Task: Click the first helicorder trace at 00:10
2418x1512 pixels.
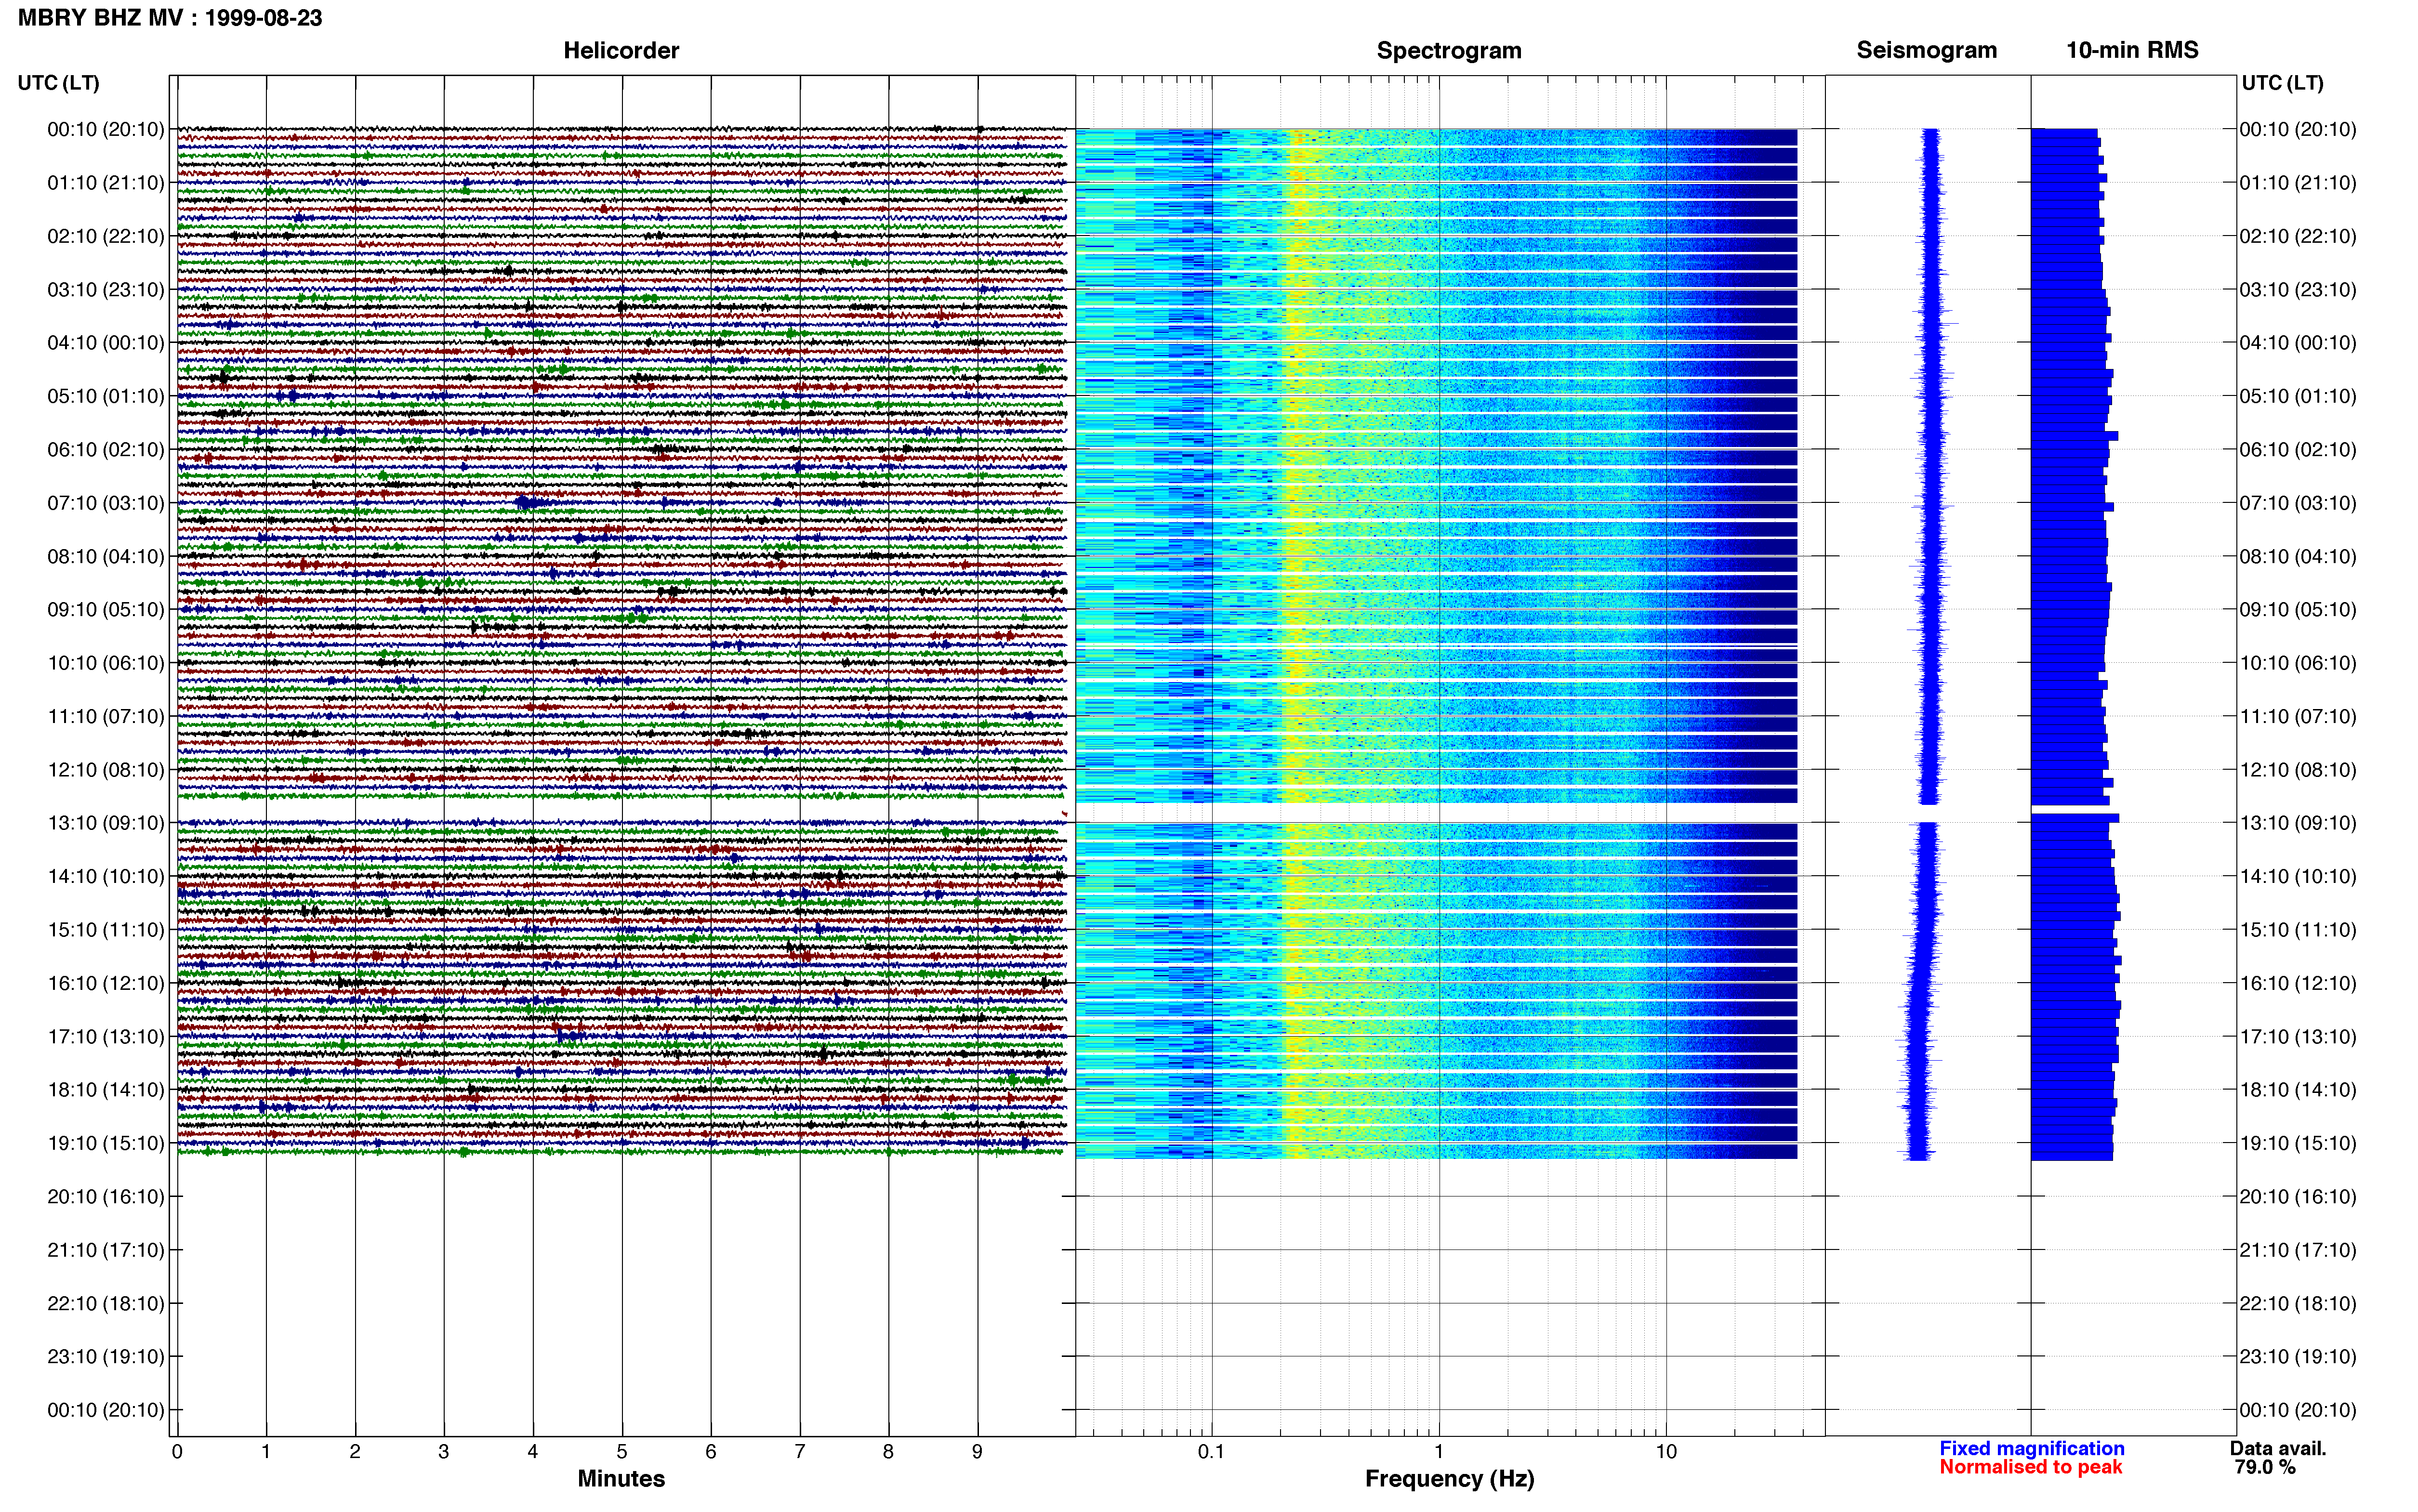Action: click(621, 129)
